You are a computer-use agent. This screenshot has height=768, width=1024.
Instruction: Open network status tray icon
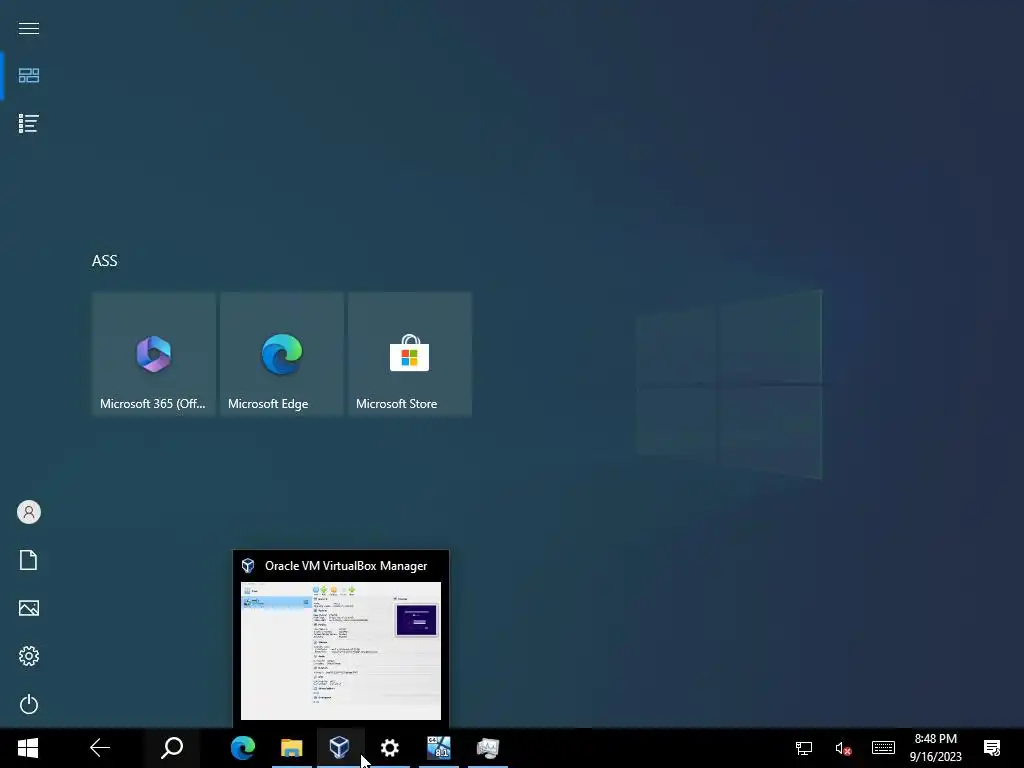click(804, 748)
